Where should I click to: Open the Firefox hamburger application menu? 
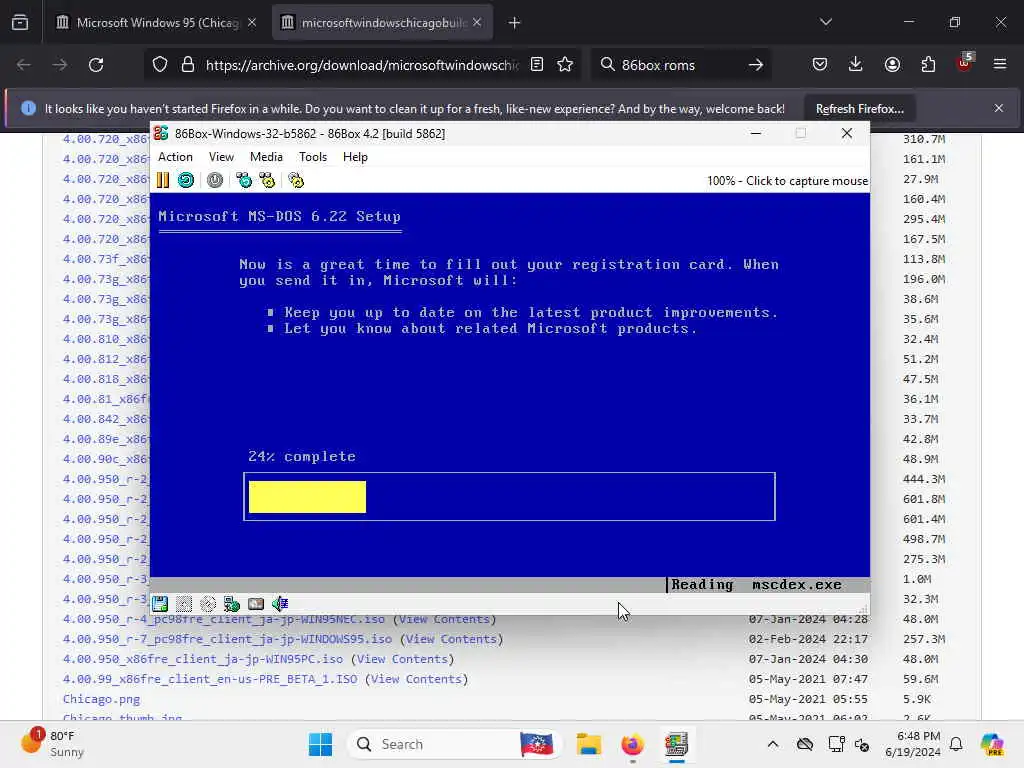point(1000,65)
